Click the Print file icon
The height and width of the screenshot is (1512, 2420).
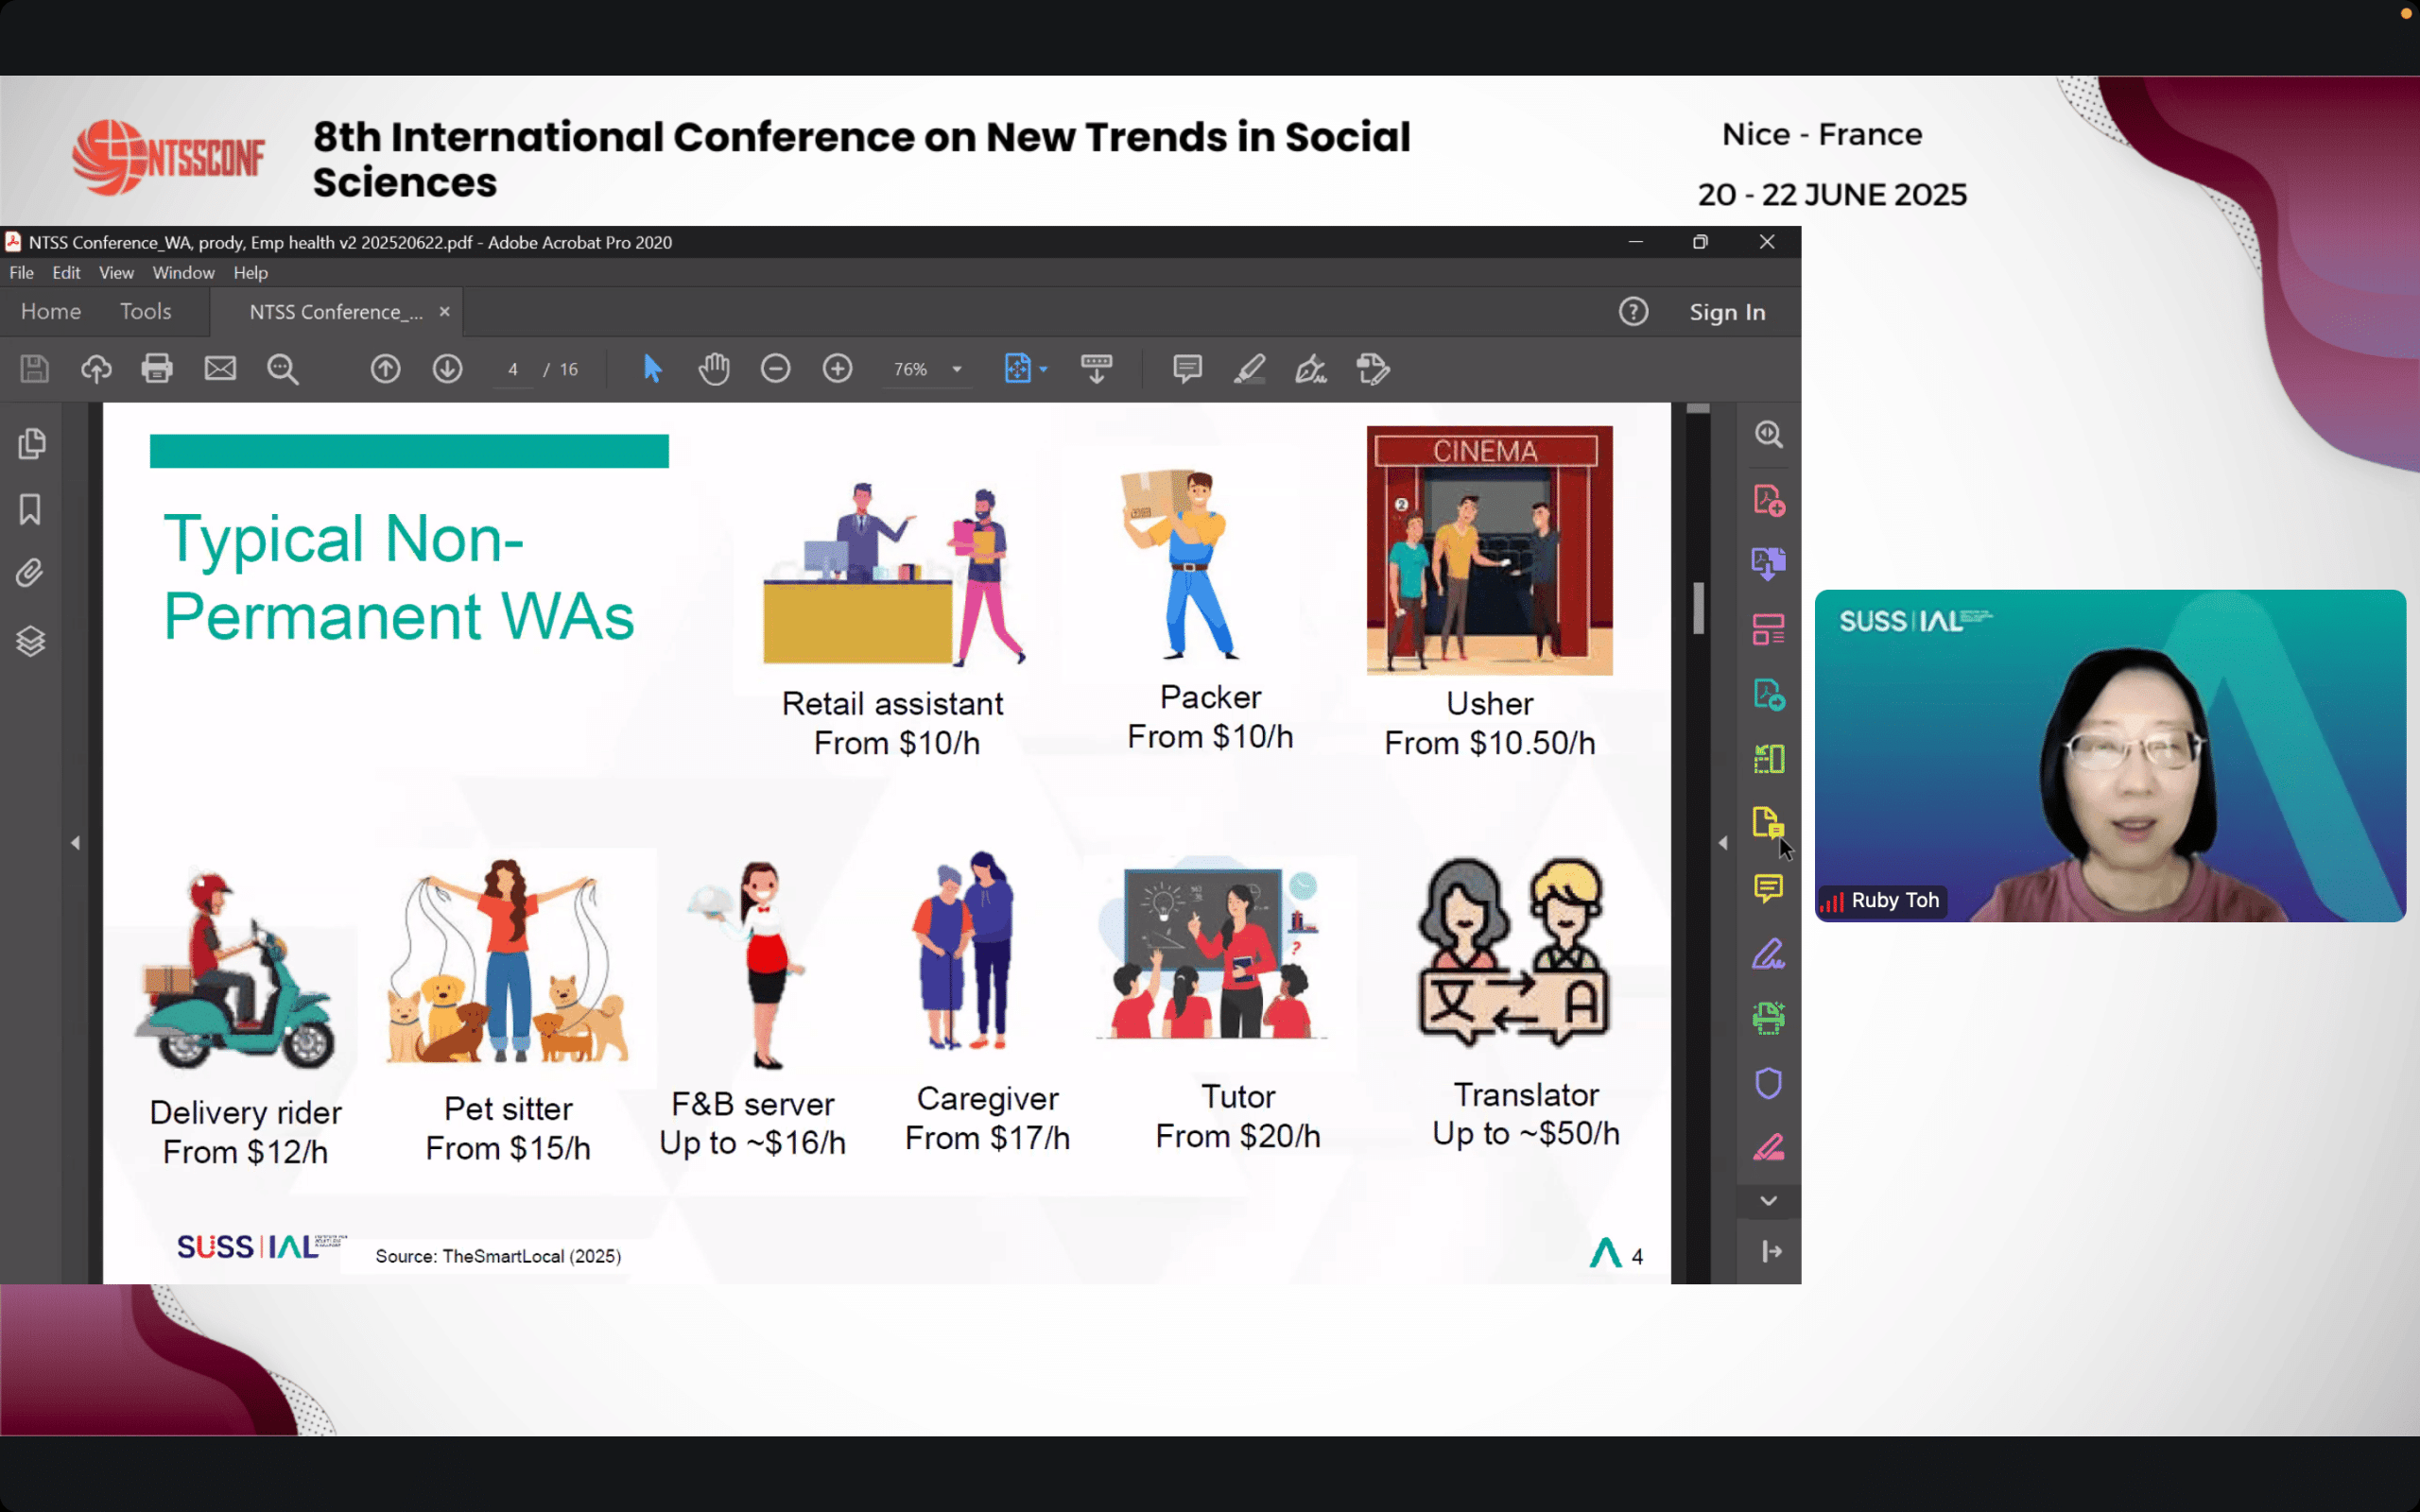click(157, 369)
